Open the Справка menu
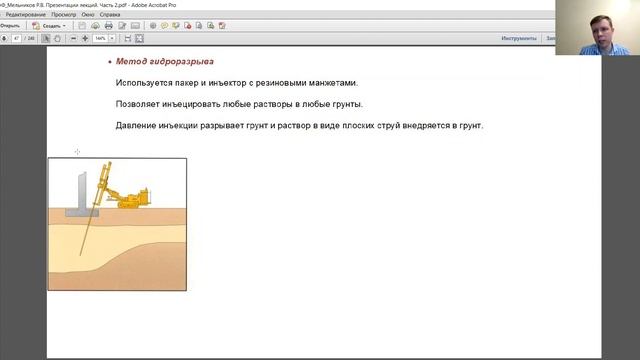Viewport: 640px width, 360px height. click(x=110, y=15)
